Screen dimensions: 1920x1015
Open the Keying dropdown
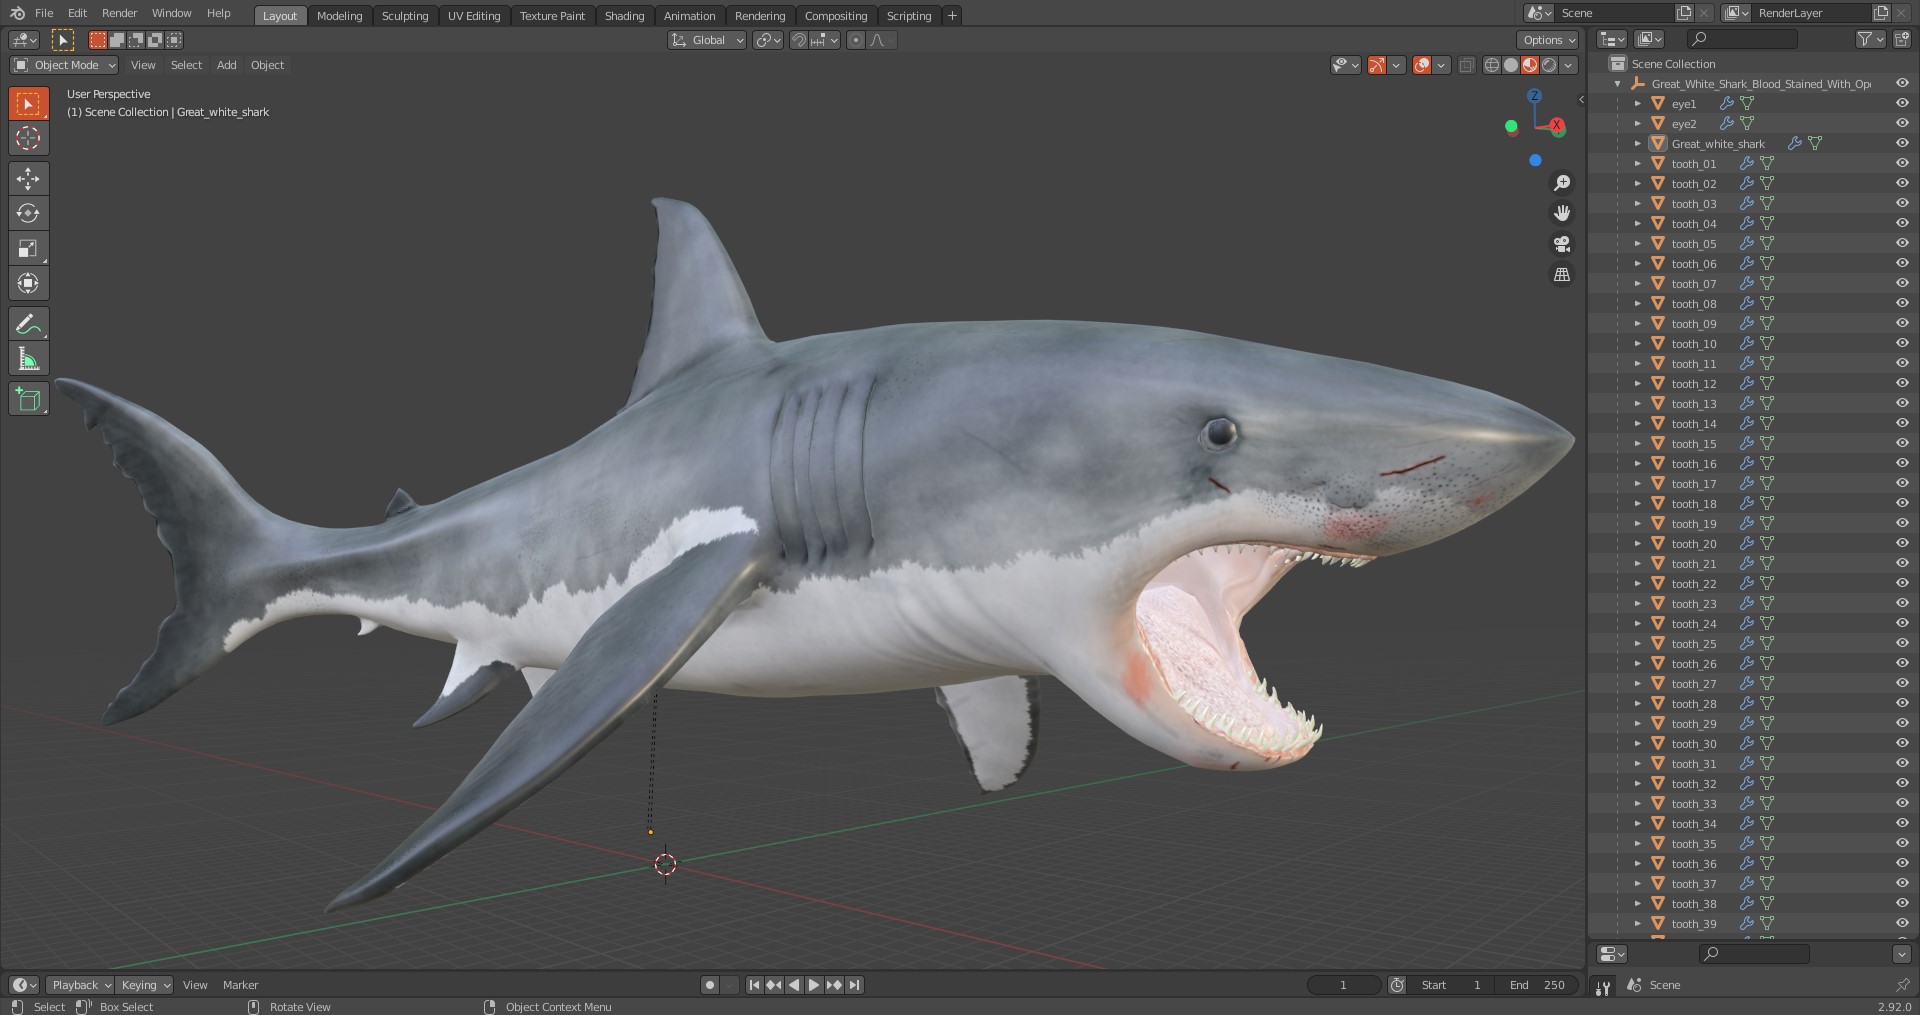point(144,985)
